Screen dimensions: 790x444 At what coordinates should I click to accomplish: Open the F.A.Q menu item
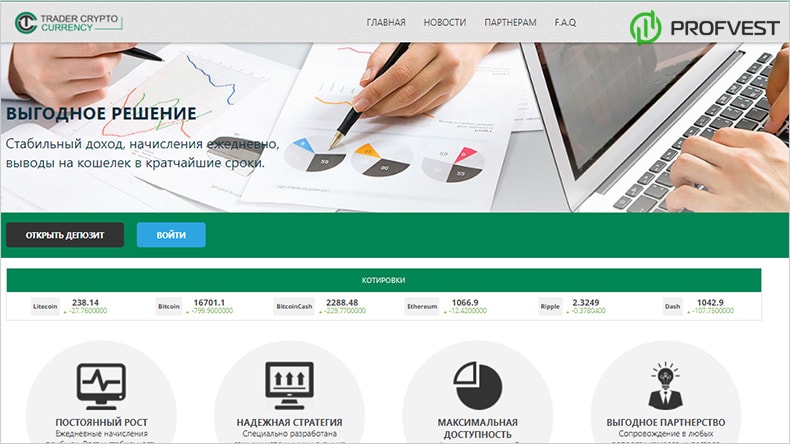pos(565,23)
